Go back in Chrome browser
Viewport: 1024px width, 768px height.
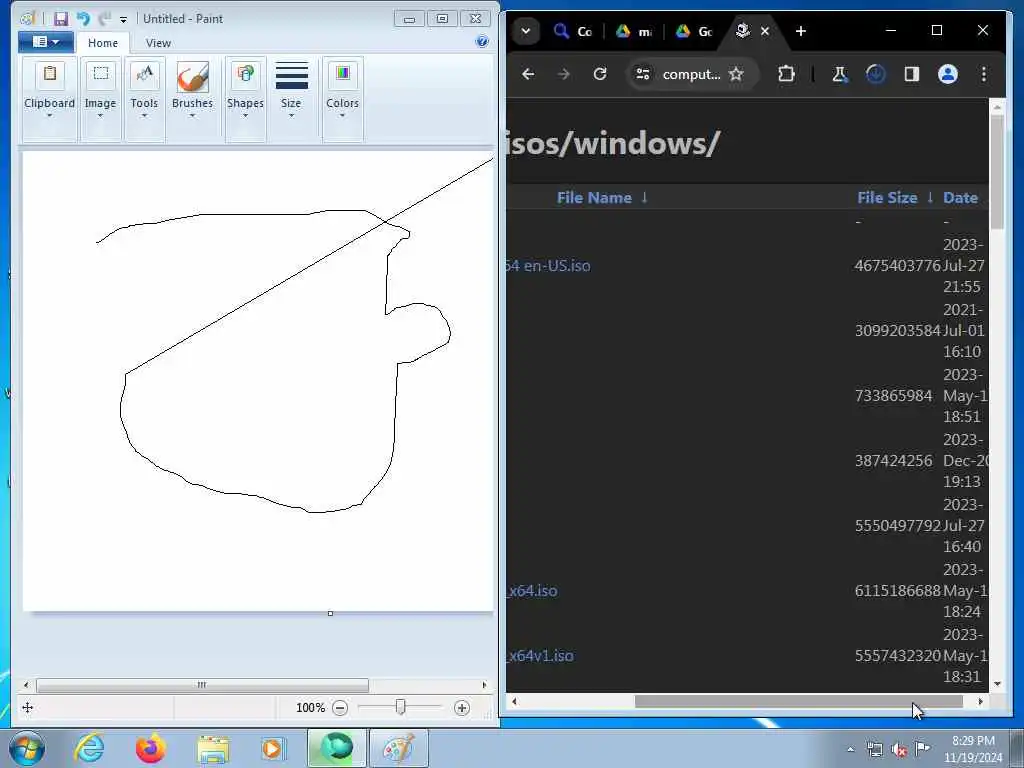528,74
